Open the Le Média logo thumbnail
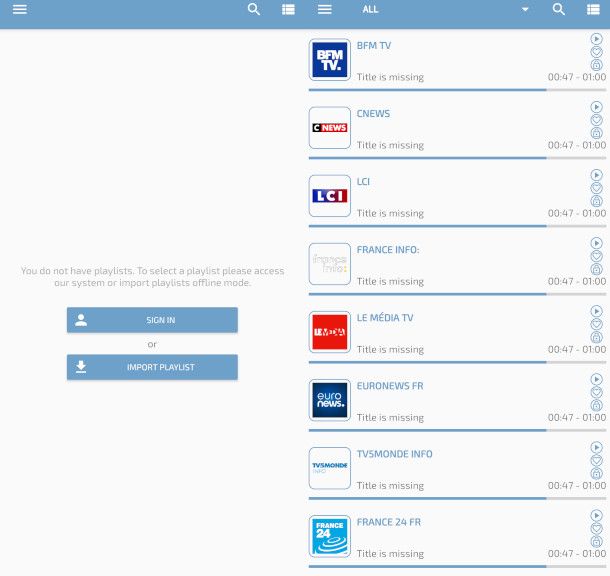 click(330, 332)
